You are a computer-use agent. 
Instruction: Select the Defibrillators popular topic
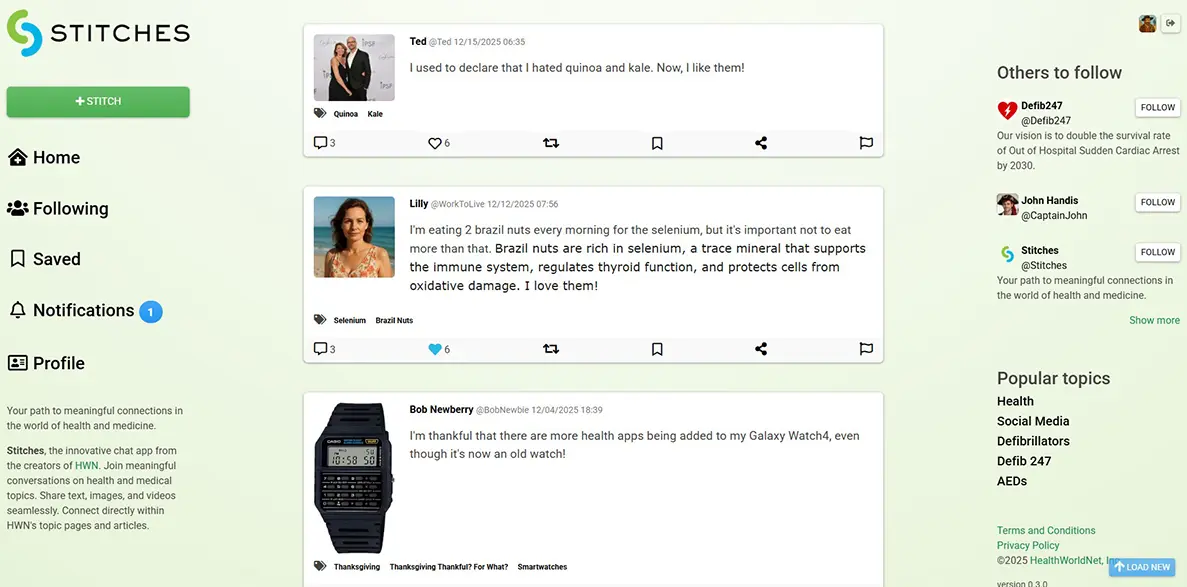tap(1033, 441)
